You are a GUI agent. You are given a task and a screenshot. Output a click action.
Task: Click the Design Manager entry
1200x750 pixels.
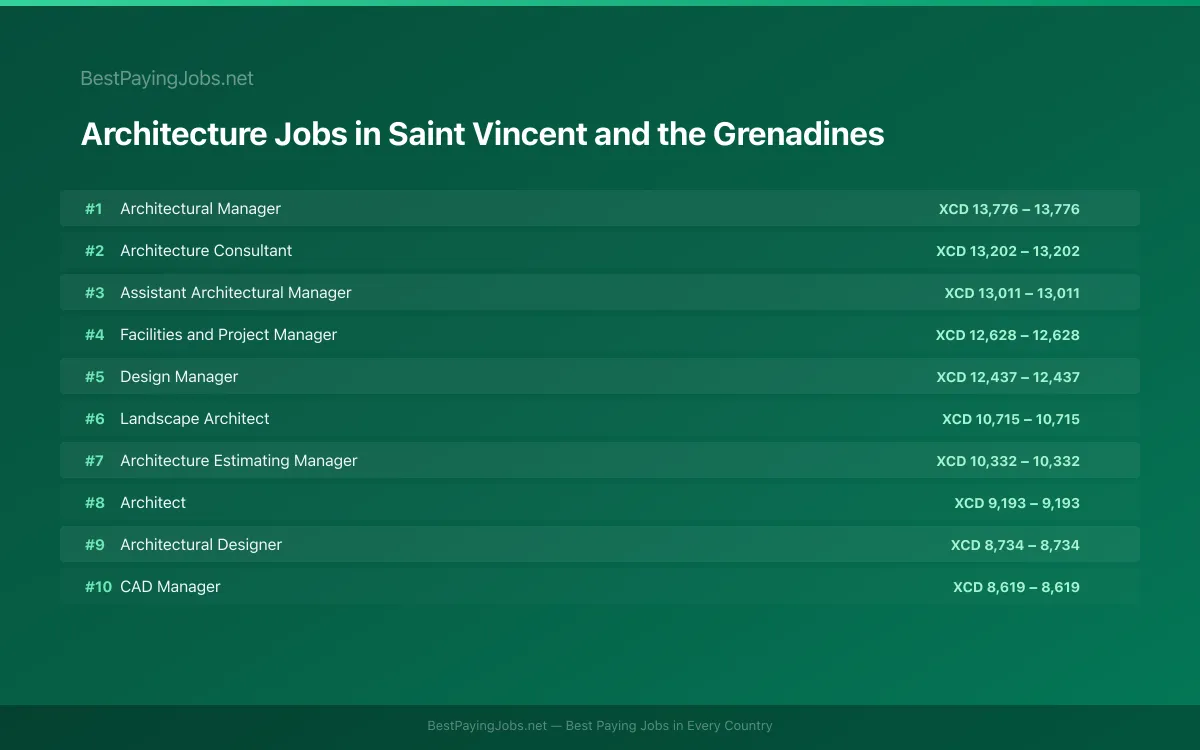tap(179, 376)
